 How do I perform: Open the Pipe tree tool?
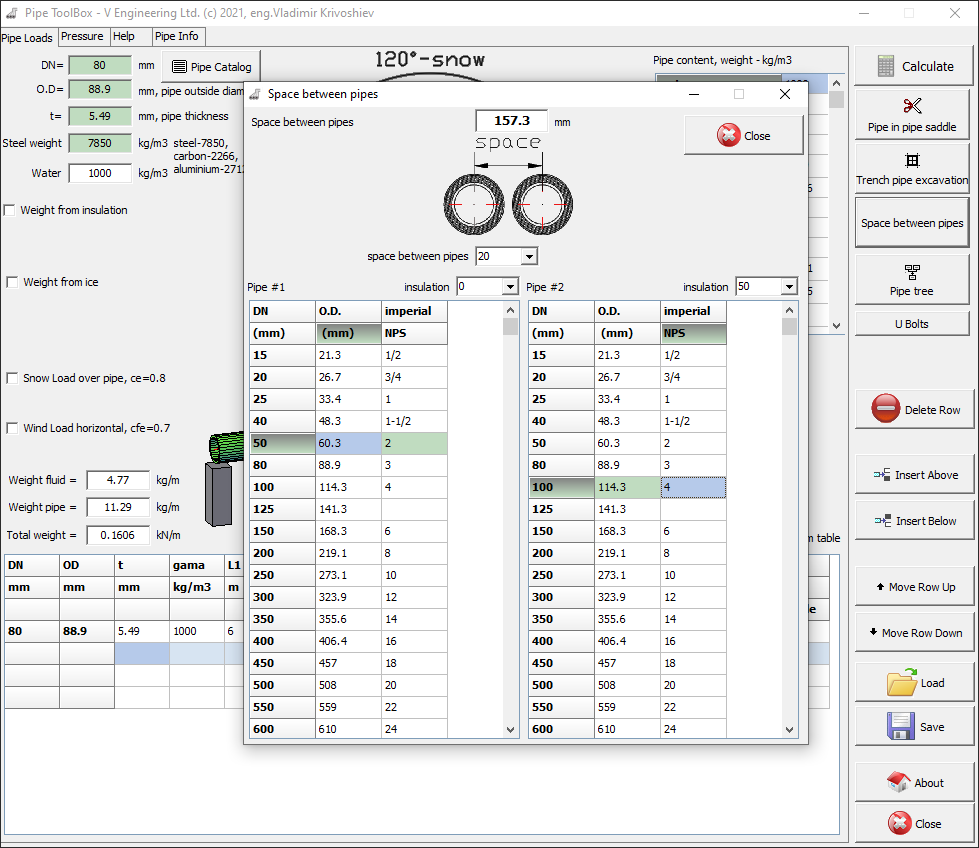[x=912, y=280]
